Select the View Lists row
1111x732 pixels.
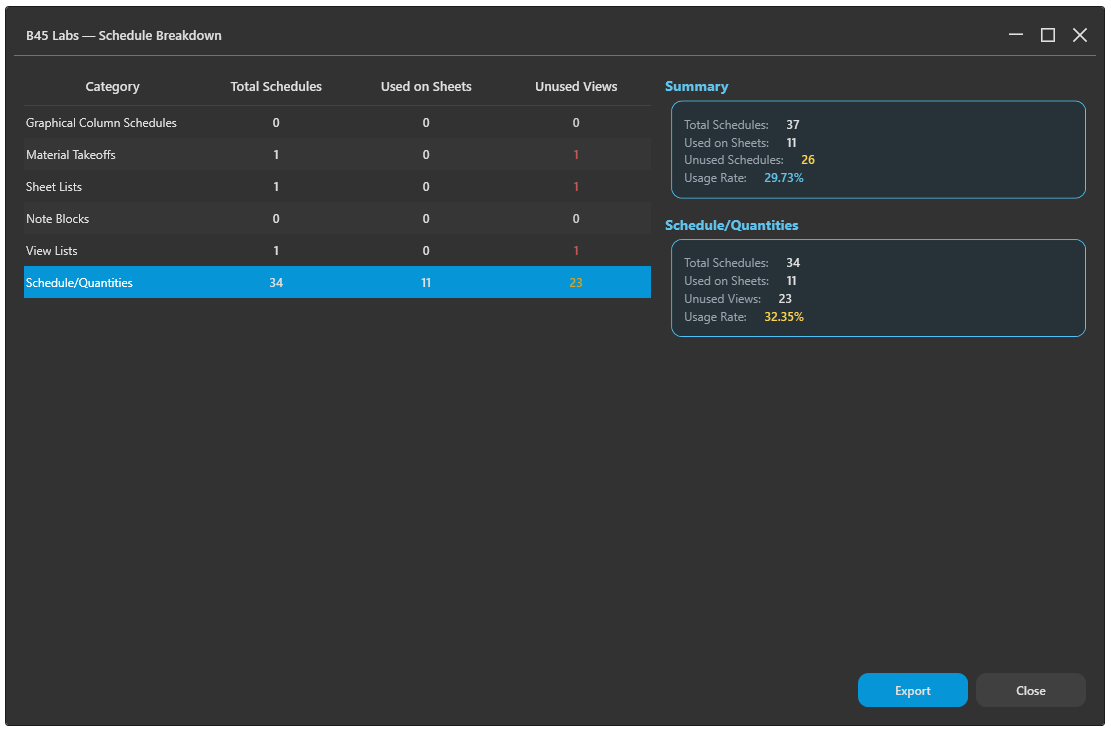337,250
